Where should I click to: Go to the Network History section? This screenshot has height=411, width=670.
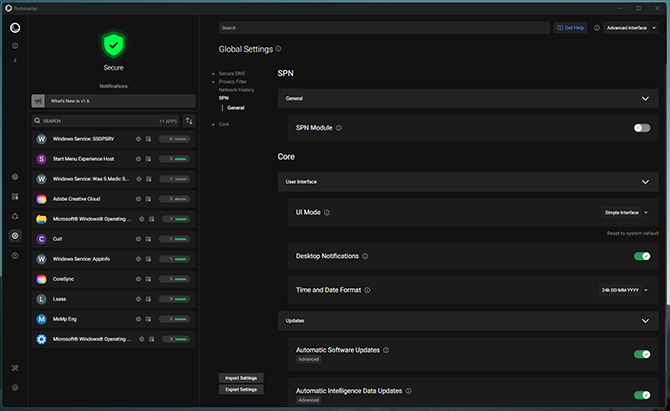pyautogui.click(x=236, y=90)
